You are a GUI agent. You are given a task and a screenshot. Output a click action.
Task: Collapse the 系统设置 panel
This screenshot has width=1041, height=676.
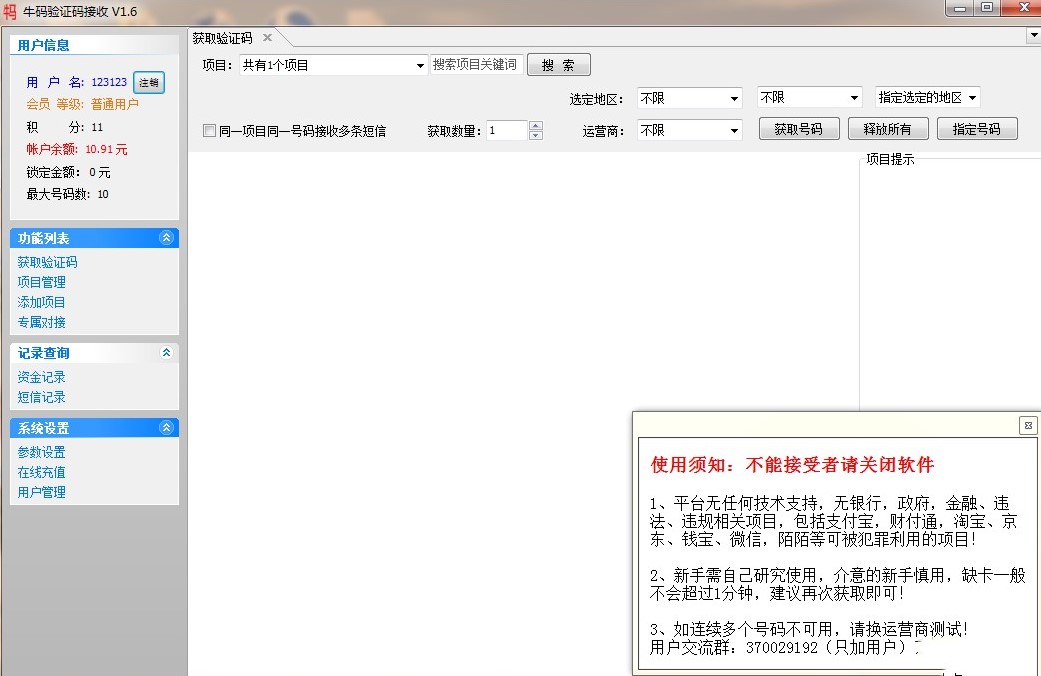tap(166, 428)
